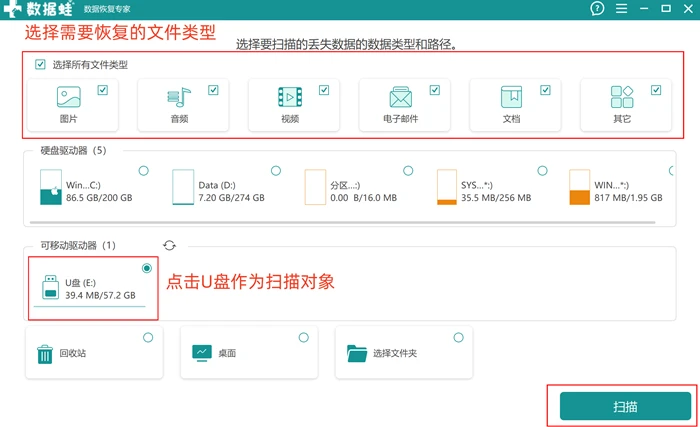Click the 扫描 scan button
Screen dimensions: 700x427
tap(625, 406)
